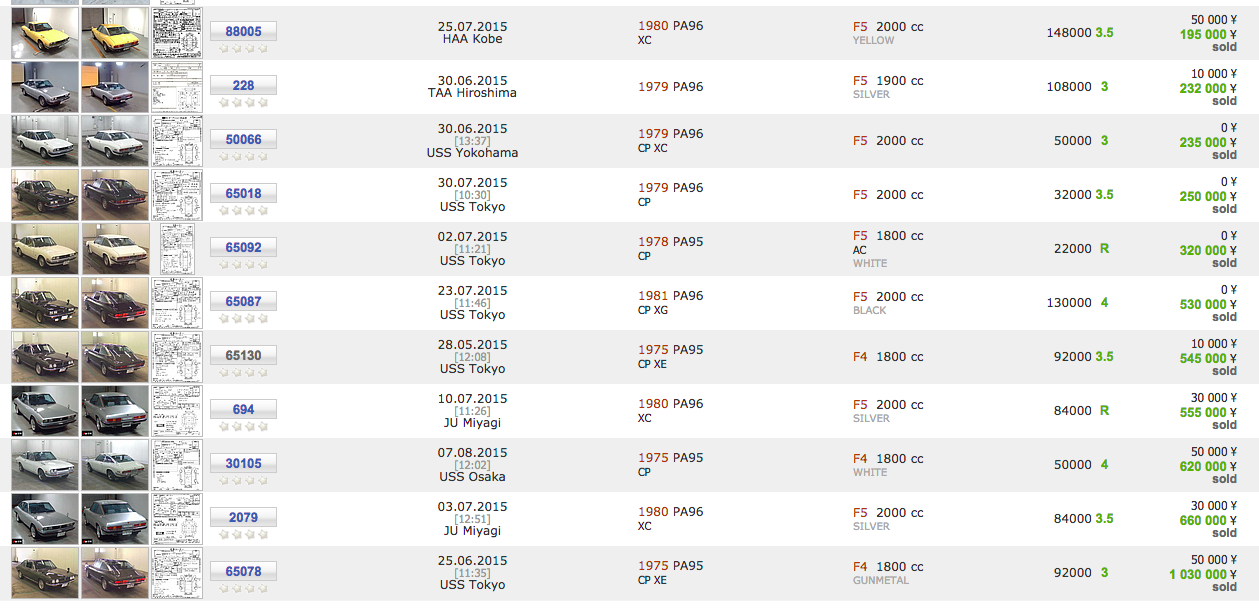Open rear photo of lot 30105 car

click(x=114, y=465)
